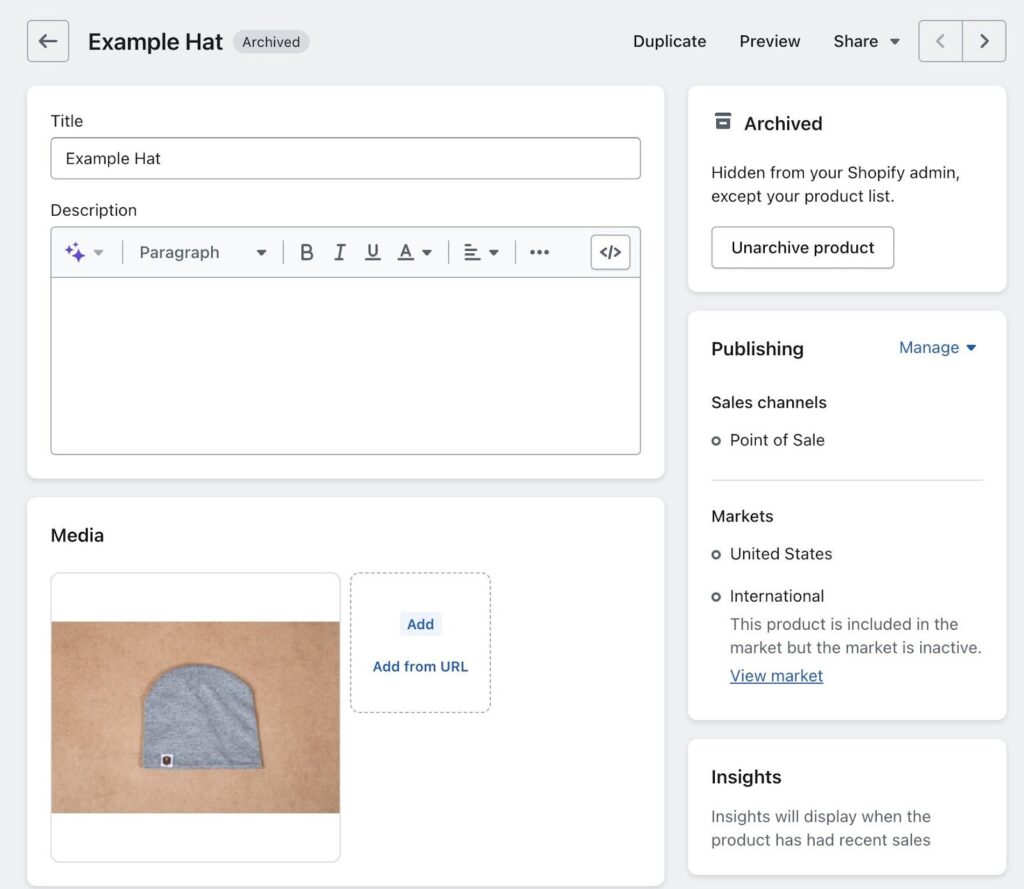Expand the Paragraph style dropdown
This screenshot has height=889, width=1024.
(203, 252)
